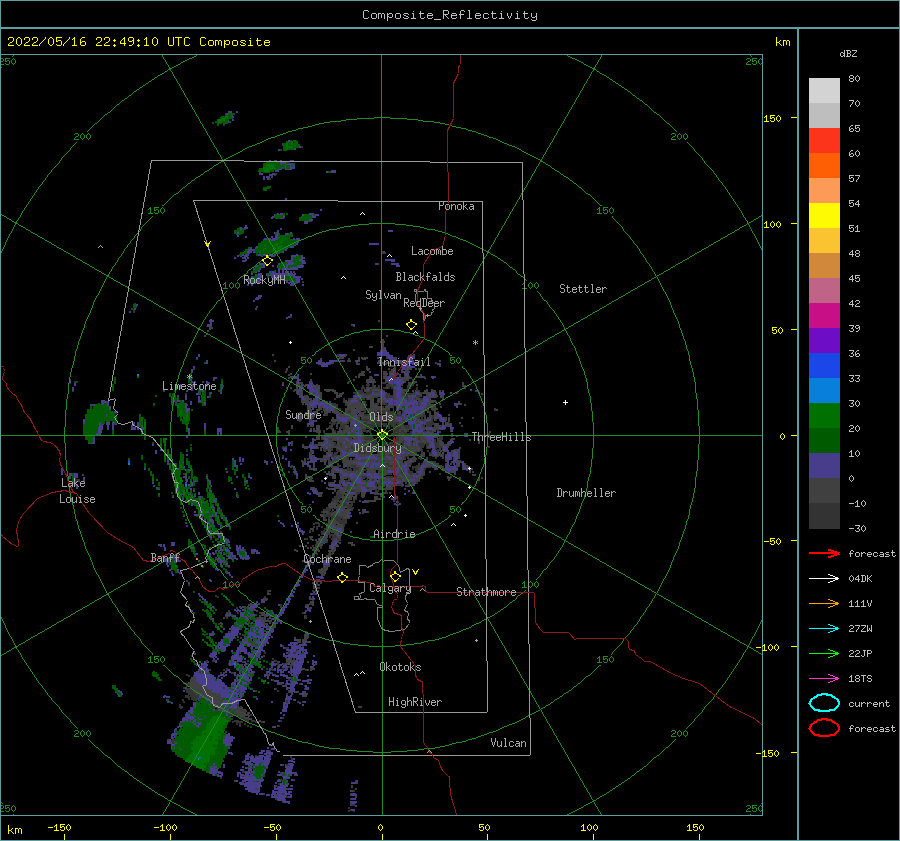The image size is (900, 841).
Task: Click the dBZ scale heading
Action: pos(848,53)
